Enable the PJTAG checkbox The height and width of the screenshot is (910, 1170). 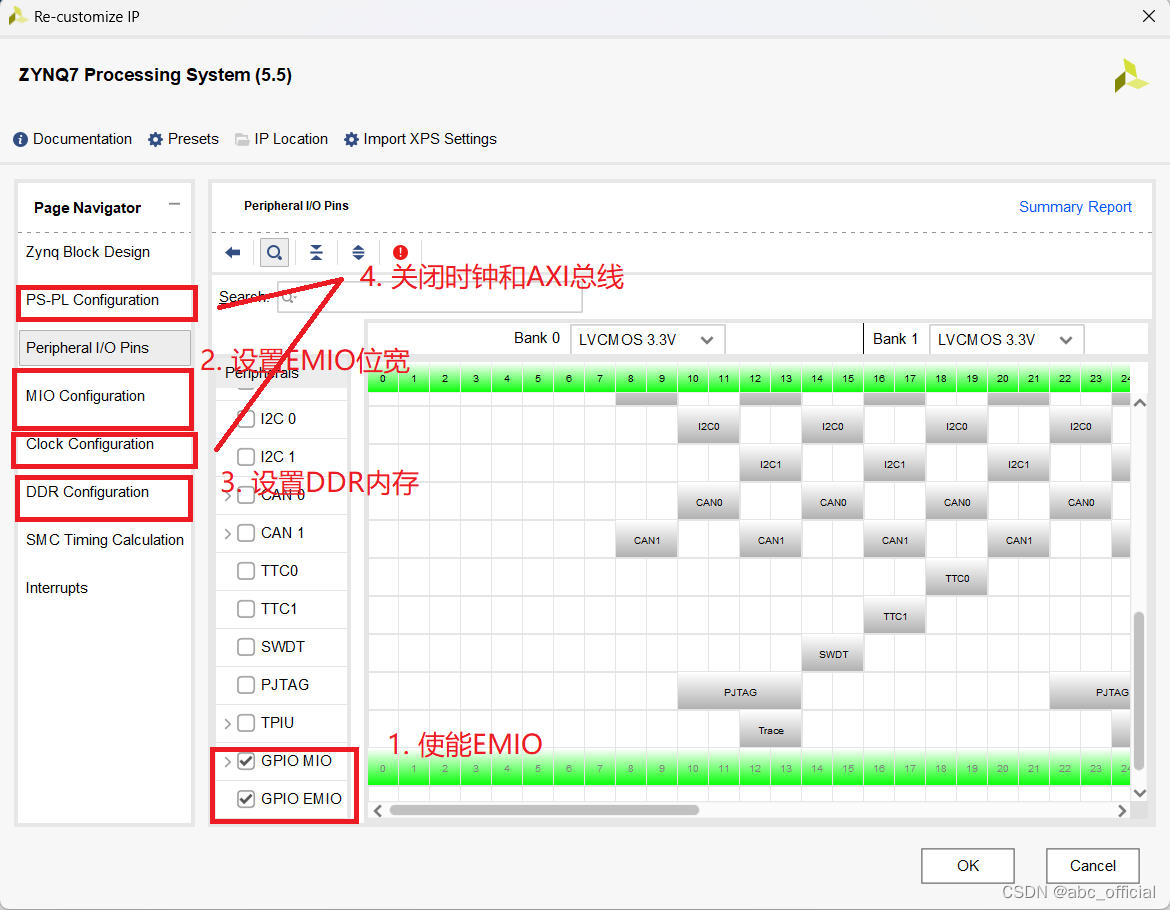pos(245,685)
